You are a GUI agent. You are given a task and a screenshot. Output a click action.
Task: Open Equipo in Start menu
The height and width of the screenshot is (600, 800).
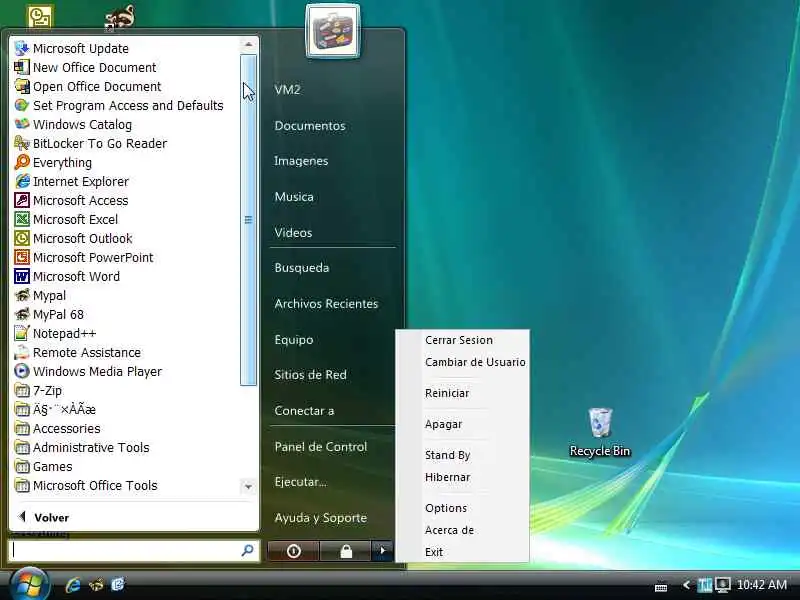294,340
